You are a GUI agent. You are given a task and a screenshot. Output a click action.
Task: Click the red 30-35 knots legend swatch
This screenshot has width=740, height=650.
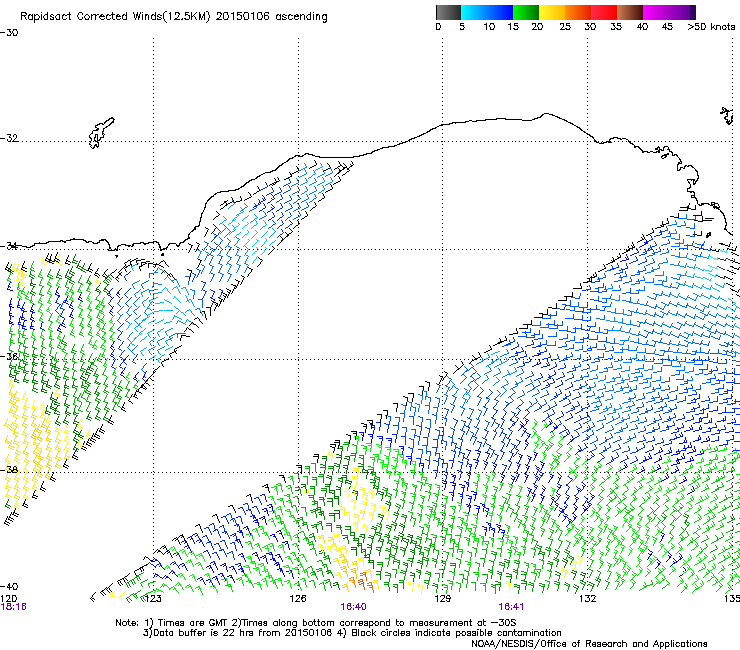tap(604, 12)
